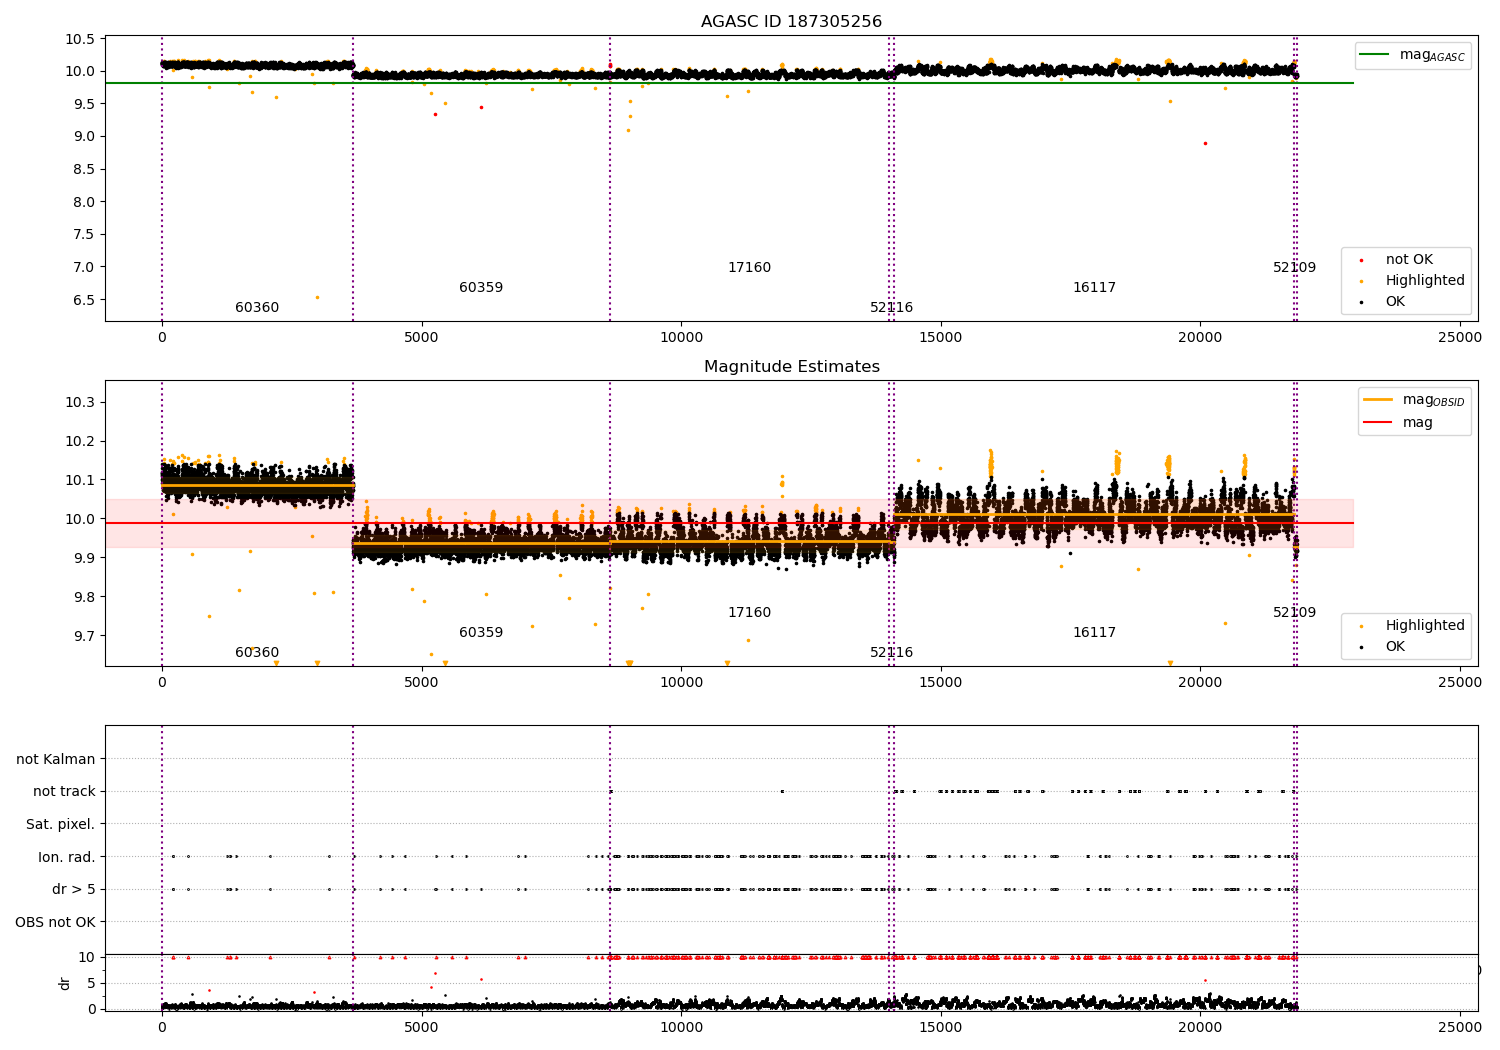Click OBSID label 52116 in Magnitude Estimates plot

891,653
